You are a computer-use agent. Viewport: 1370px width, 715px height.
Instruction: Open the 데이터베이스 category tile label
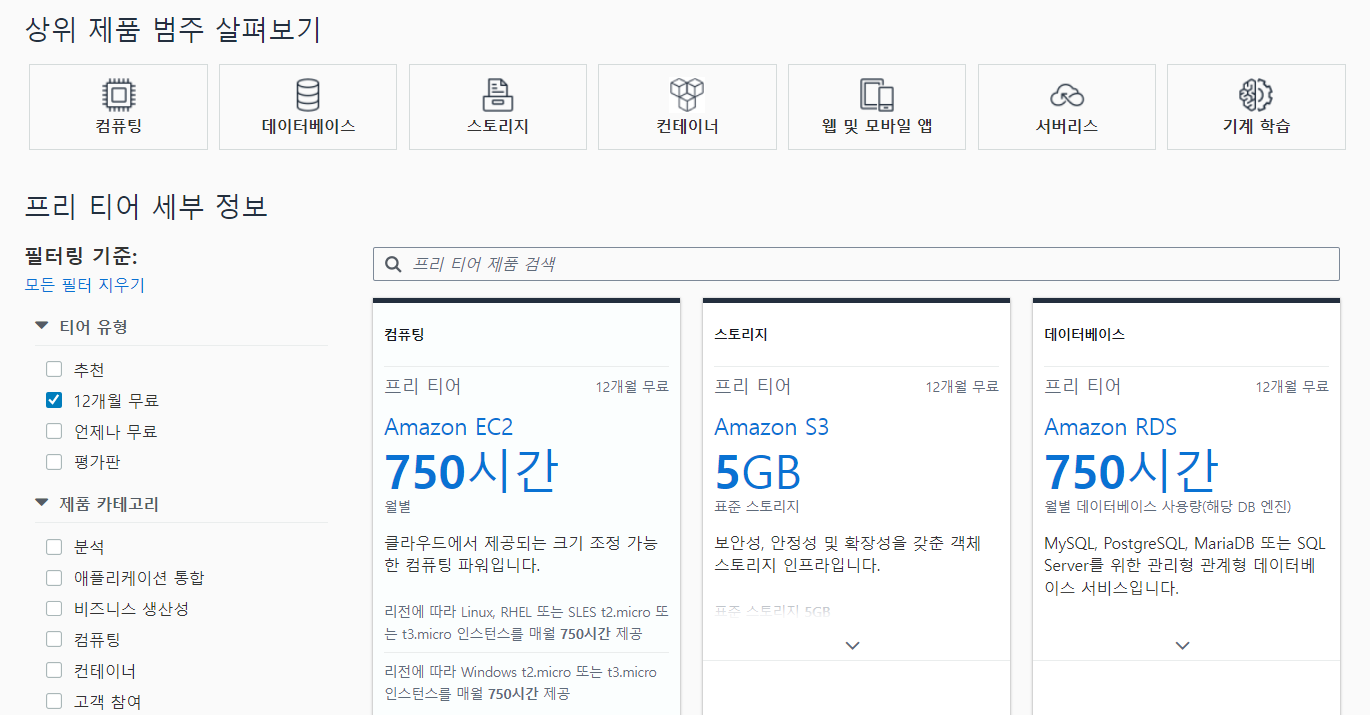[x=308, y=126]
